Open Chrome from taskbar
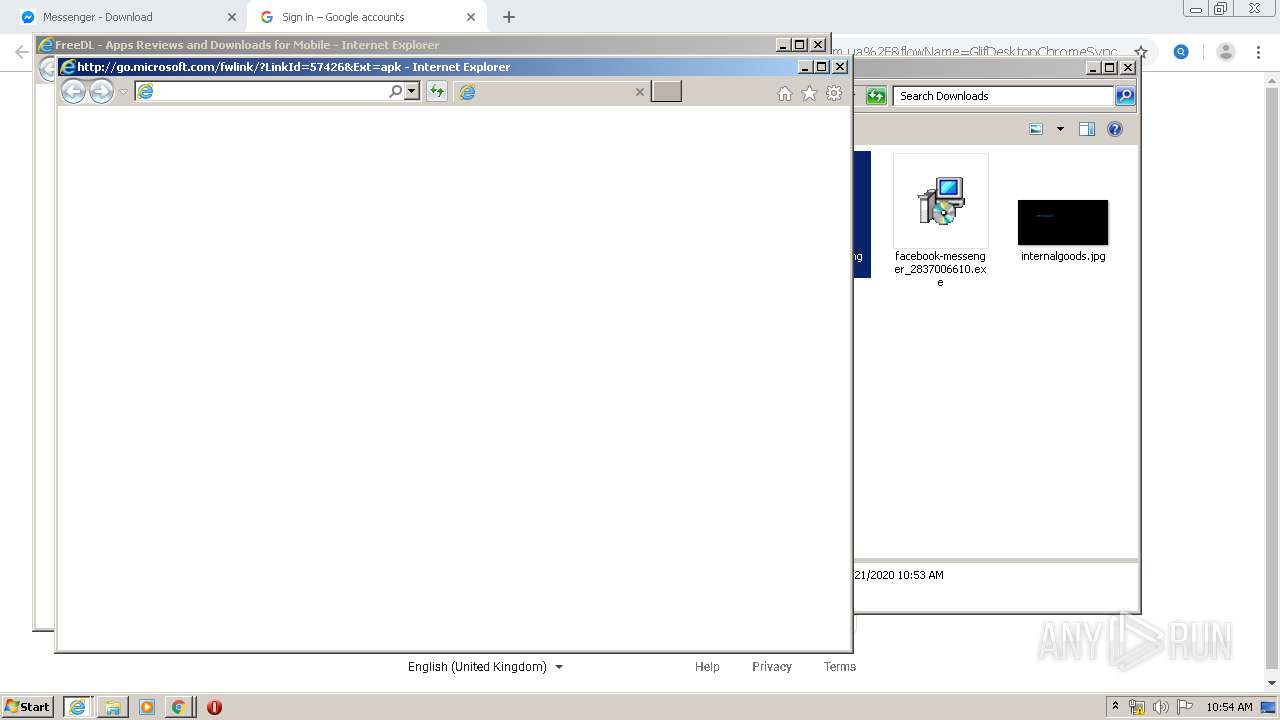This screenshot has height=720, width=1280. tap(178, 707)
